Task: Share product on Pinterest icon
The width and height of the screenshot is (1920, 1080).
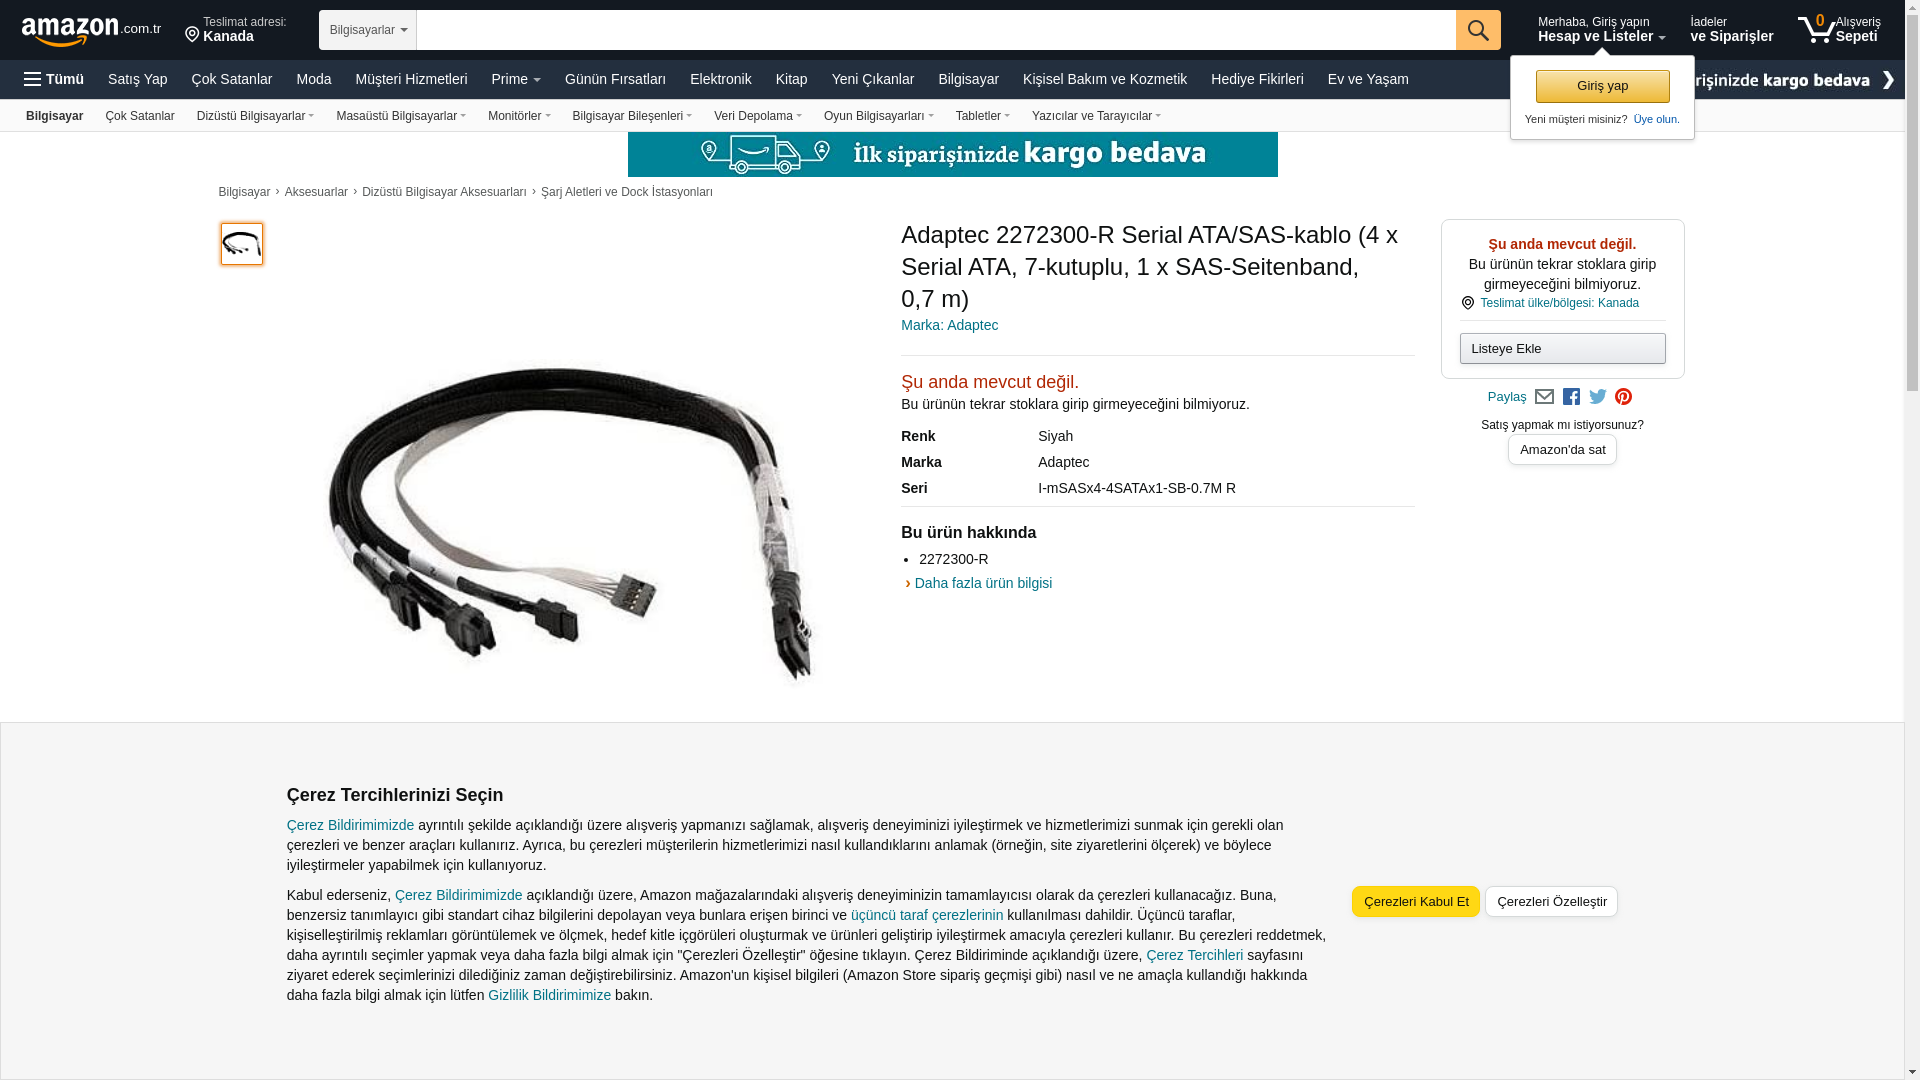Action: pyautogui.click(x=1624, y=397)
